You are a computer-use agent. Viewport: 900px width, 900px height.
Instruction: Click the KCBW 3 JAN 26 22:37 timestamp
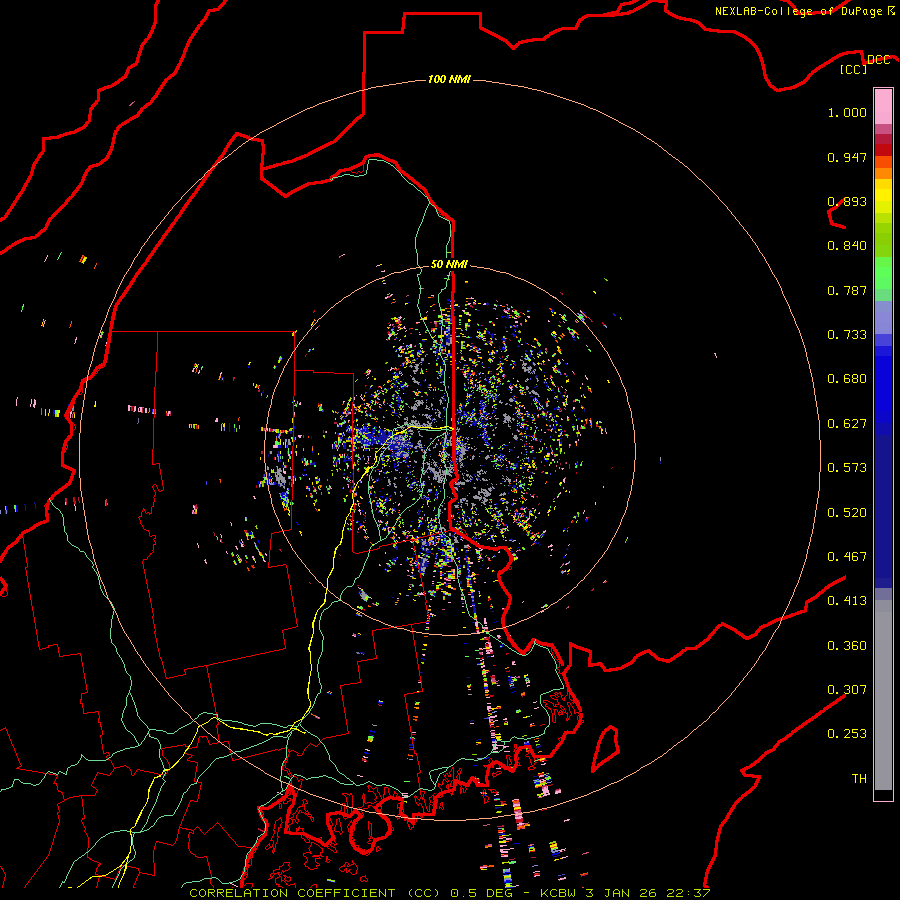(625, 893)
